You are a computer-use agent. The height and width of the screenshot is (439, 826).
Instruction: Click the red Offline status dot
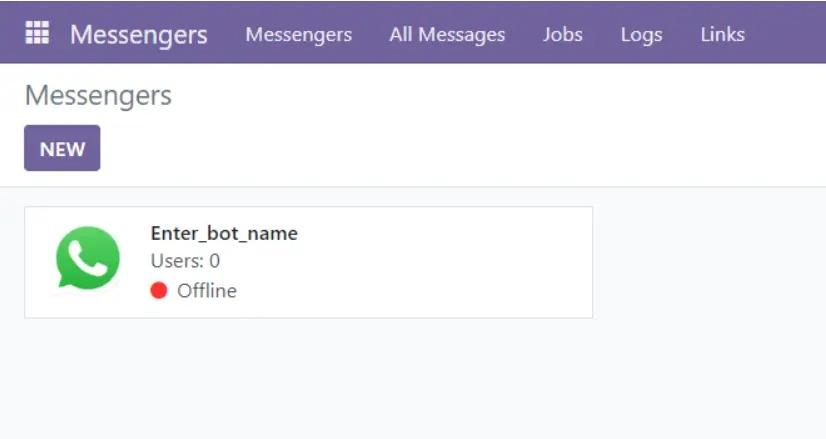point(158,291)
